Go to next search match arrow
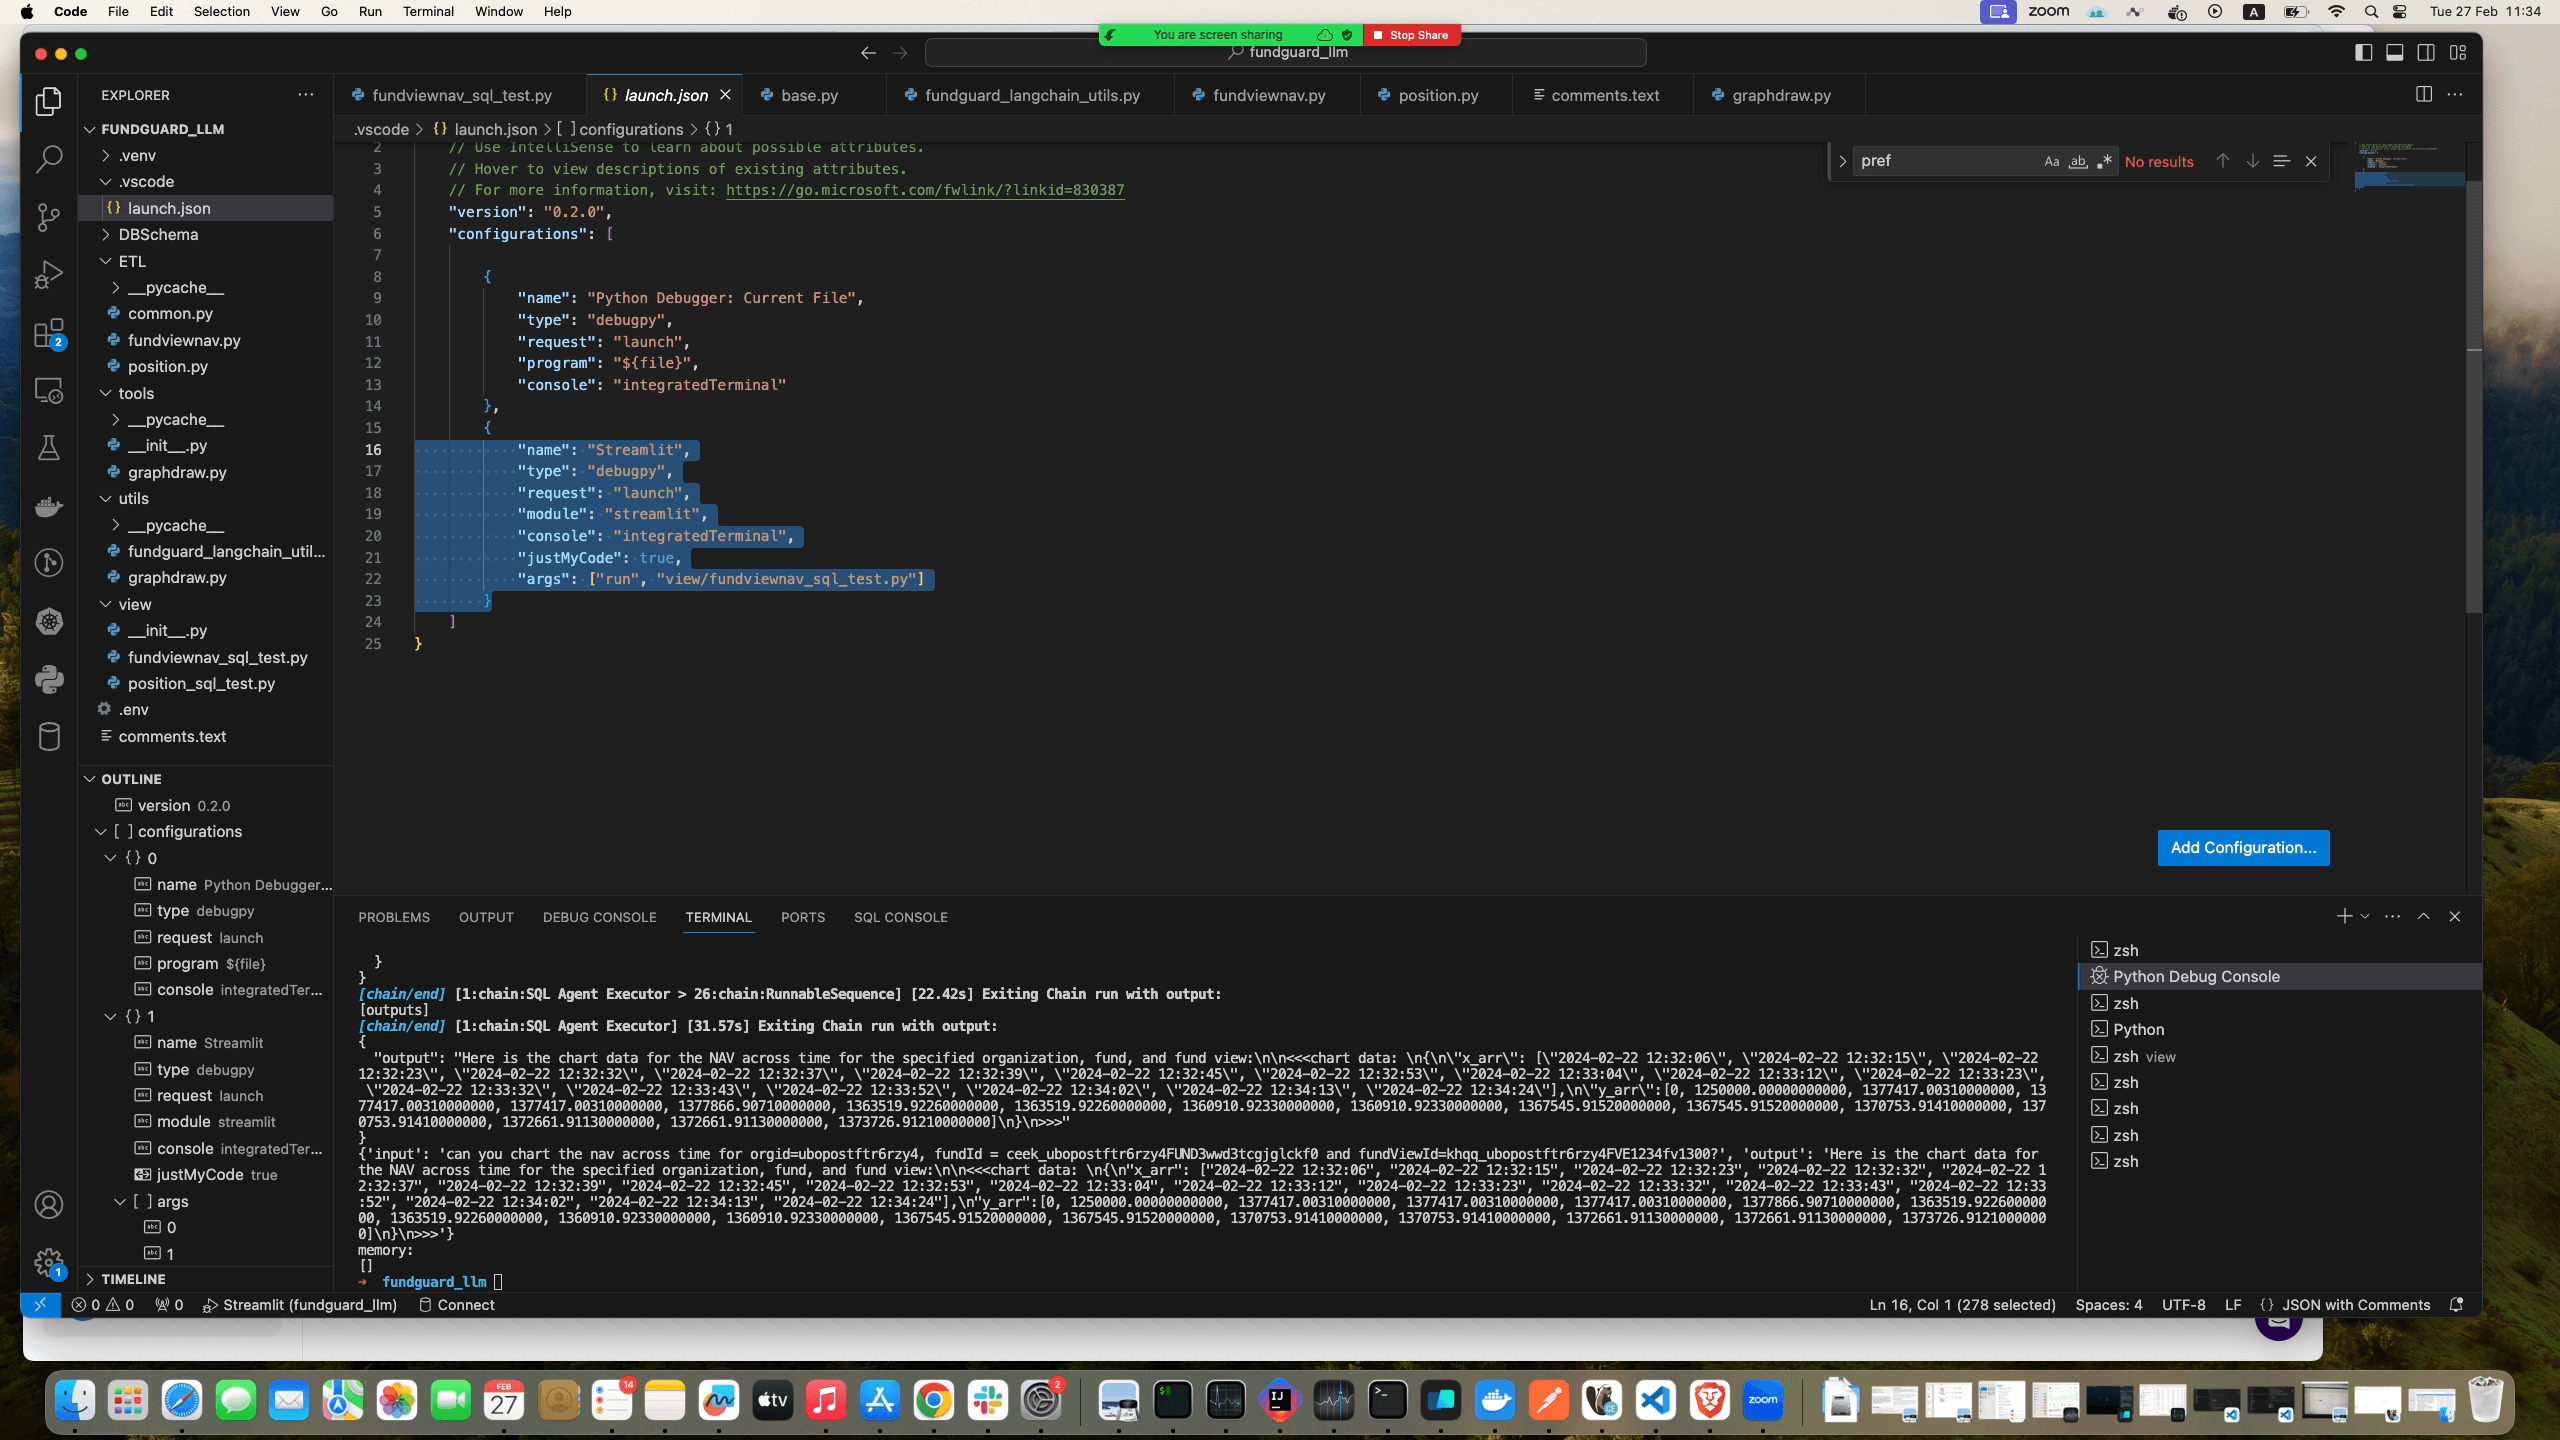 click(2252, 161)
